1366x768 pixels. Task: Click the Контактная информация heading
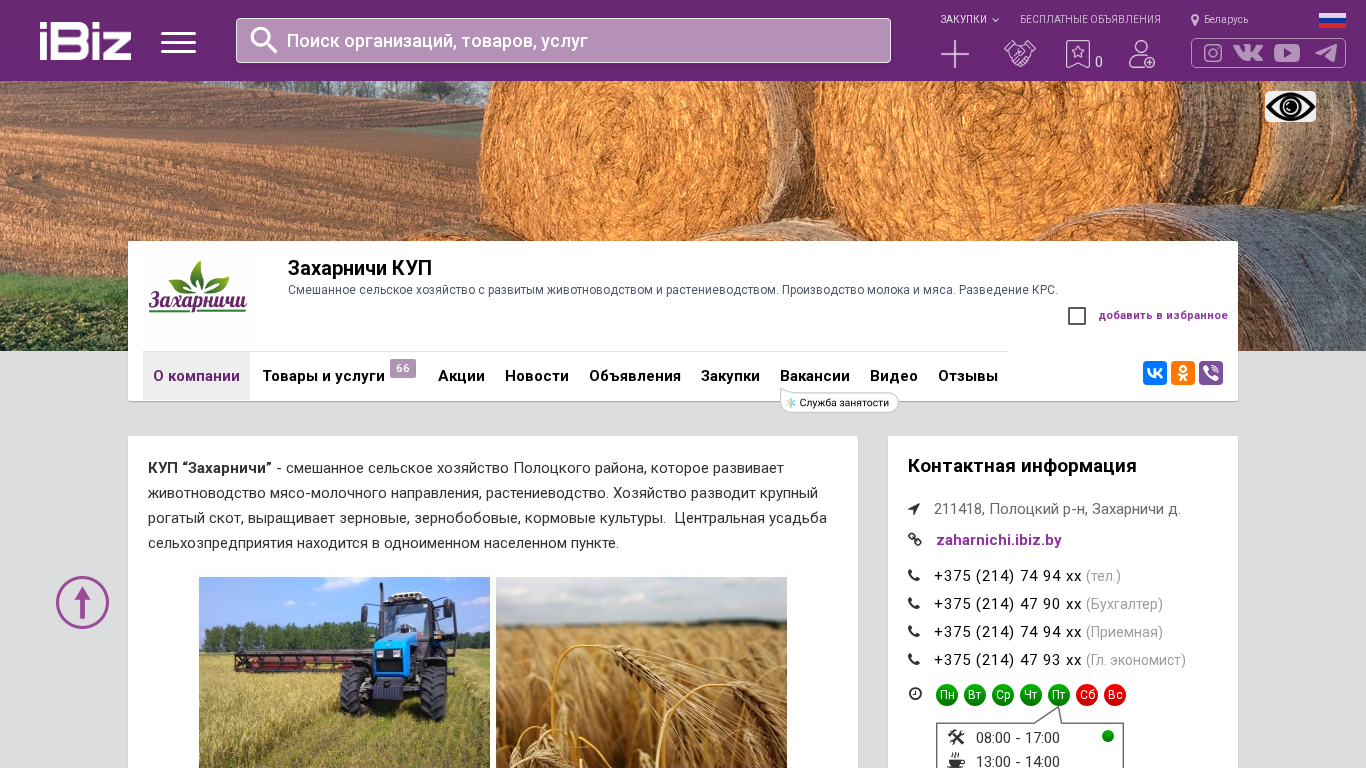click(x=1022, y=466)
